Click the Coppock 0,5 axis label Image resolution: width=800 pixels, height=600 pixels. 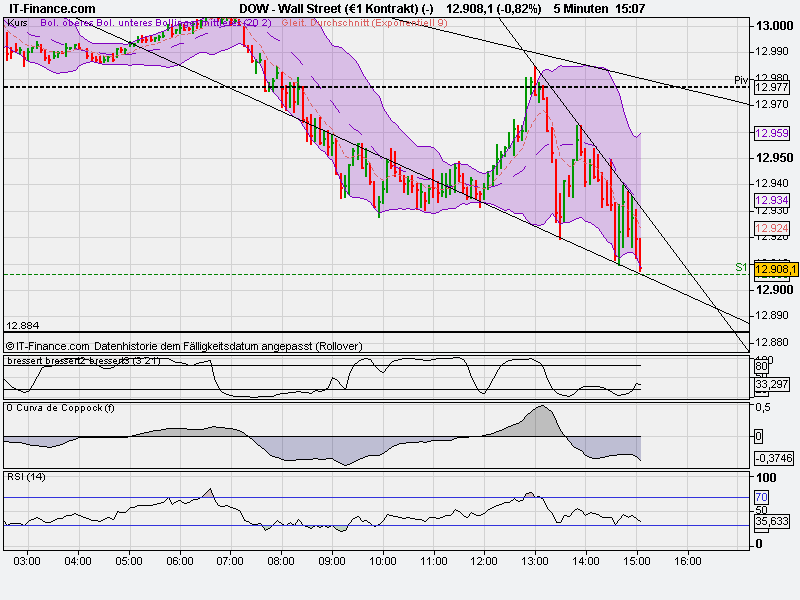tap(763, 407)
